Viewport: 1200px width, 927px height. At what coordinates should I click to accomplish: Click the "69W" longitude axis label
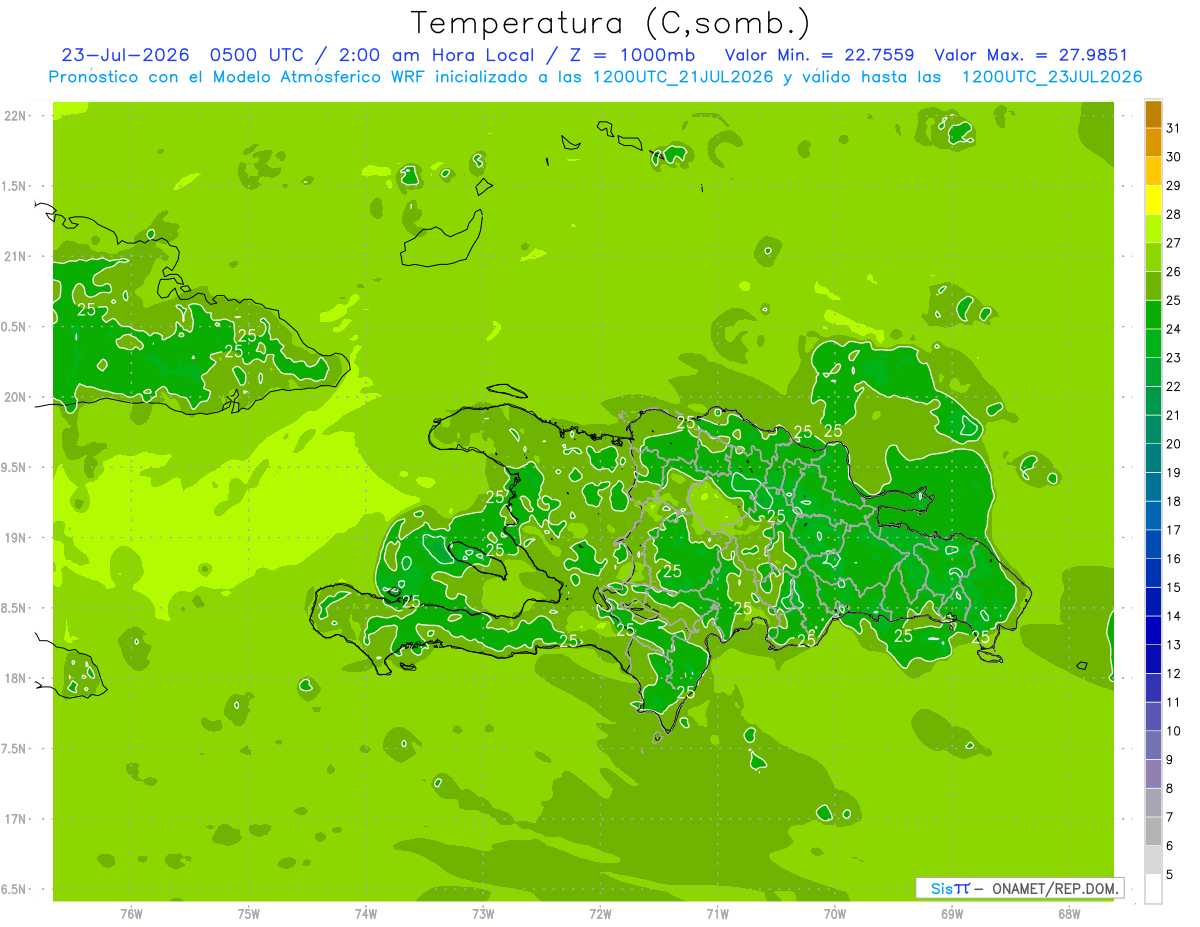pos(952,914)
